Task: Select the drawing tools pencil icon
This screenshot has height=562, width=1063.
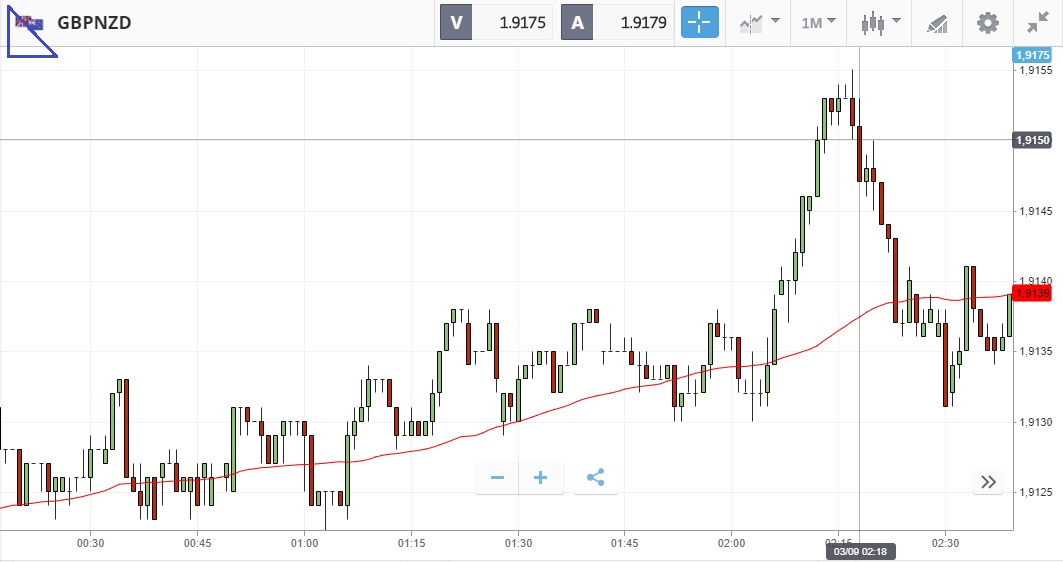Action: [x=937, y=22]
